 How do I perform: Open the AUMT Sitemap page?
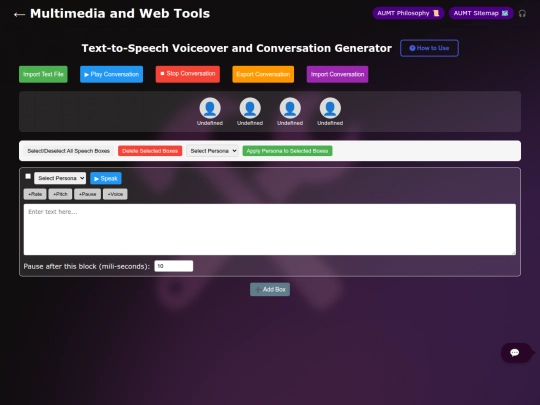click(481, 13)
